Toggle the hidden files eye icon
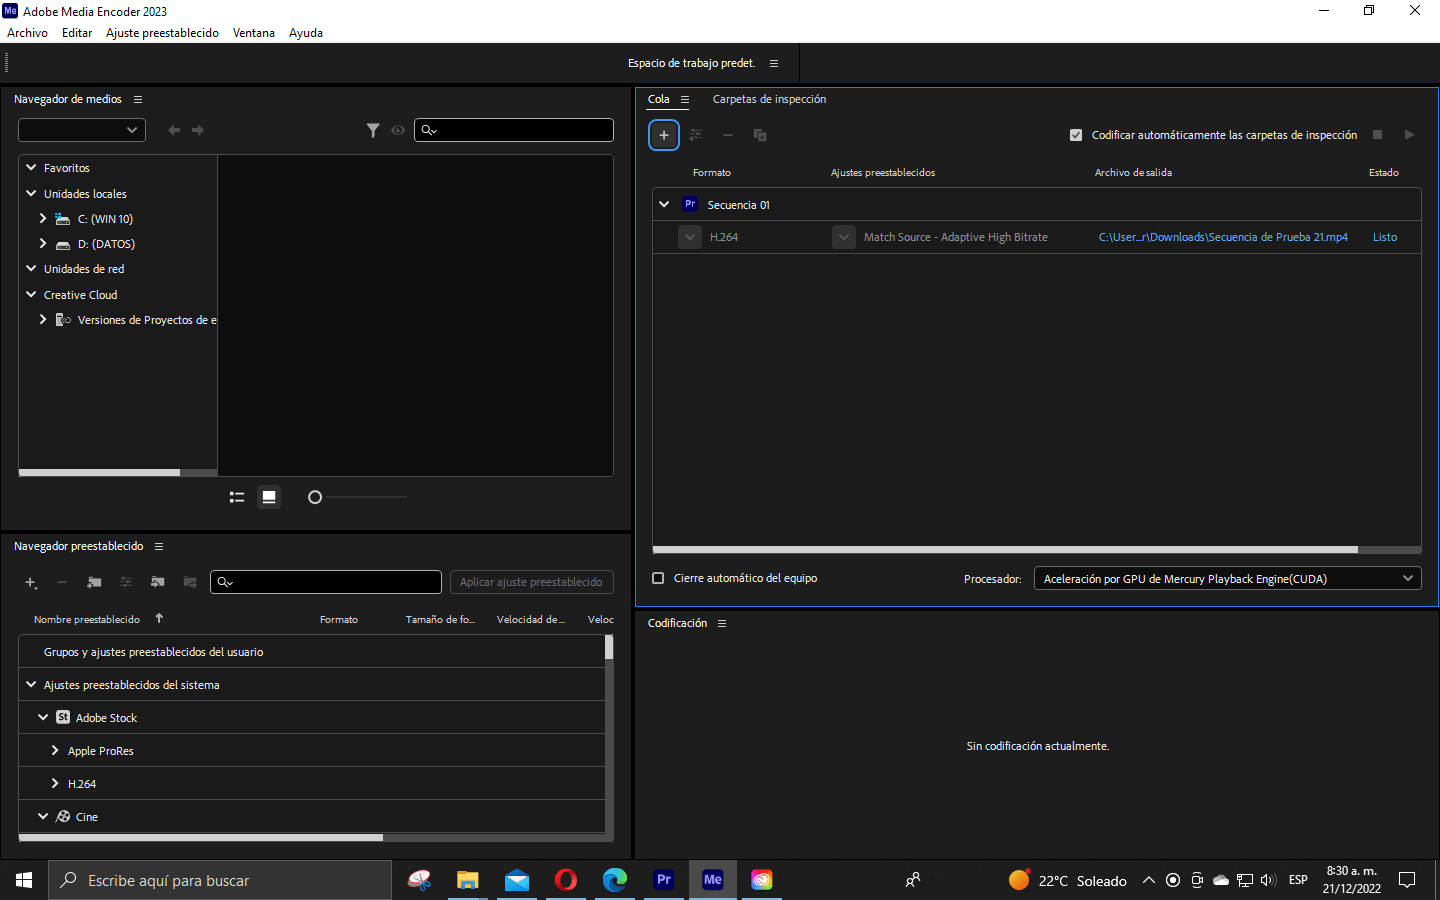This screenshot has height=900, width=1440. coord(398,130)
